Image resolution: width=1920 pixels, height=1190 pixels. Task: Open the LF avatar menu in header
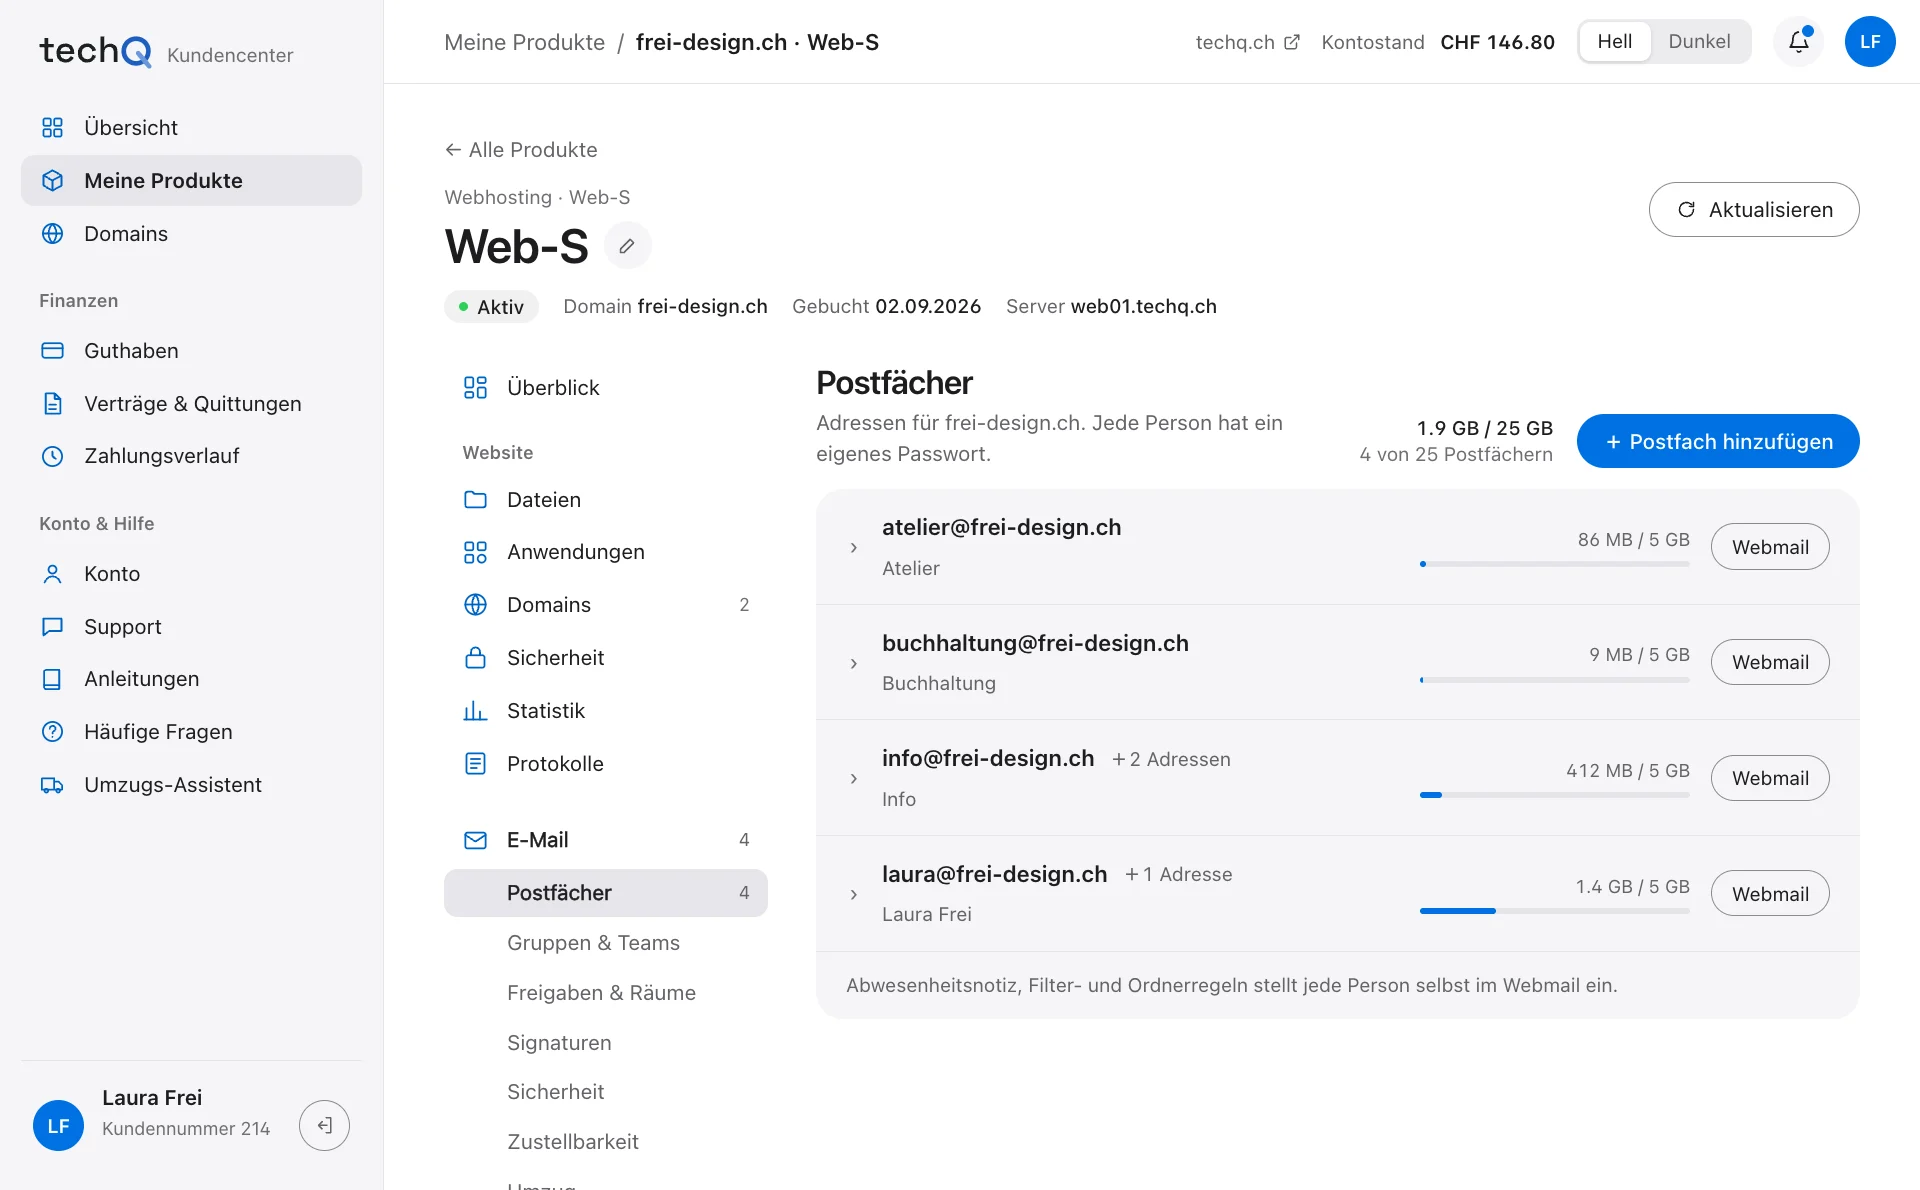(x=1870, y=42)
